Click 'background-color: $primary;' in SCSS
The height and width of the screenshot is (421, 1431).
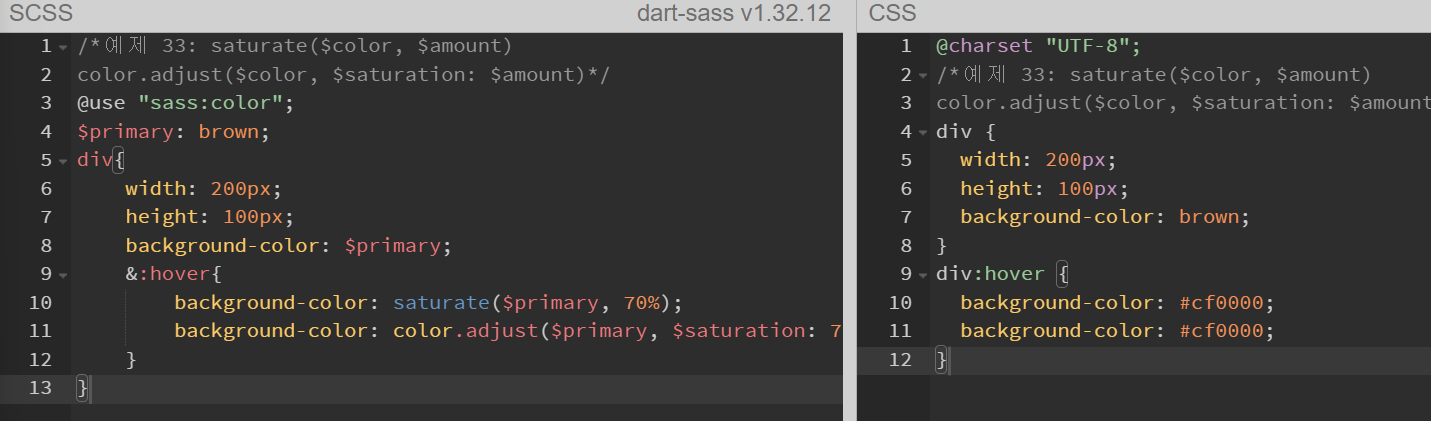(289, 246)
